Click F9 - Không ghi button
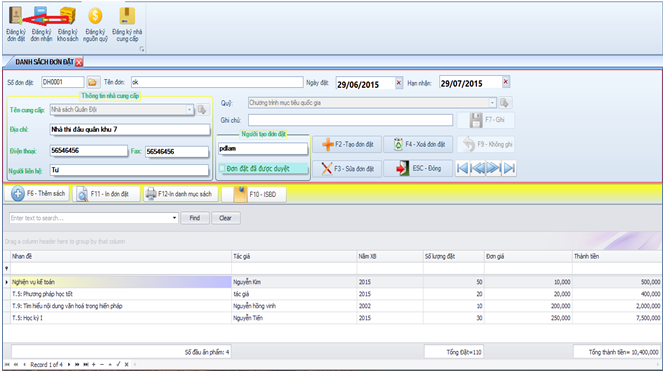 click(486, 145)
